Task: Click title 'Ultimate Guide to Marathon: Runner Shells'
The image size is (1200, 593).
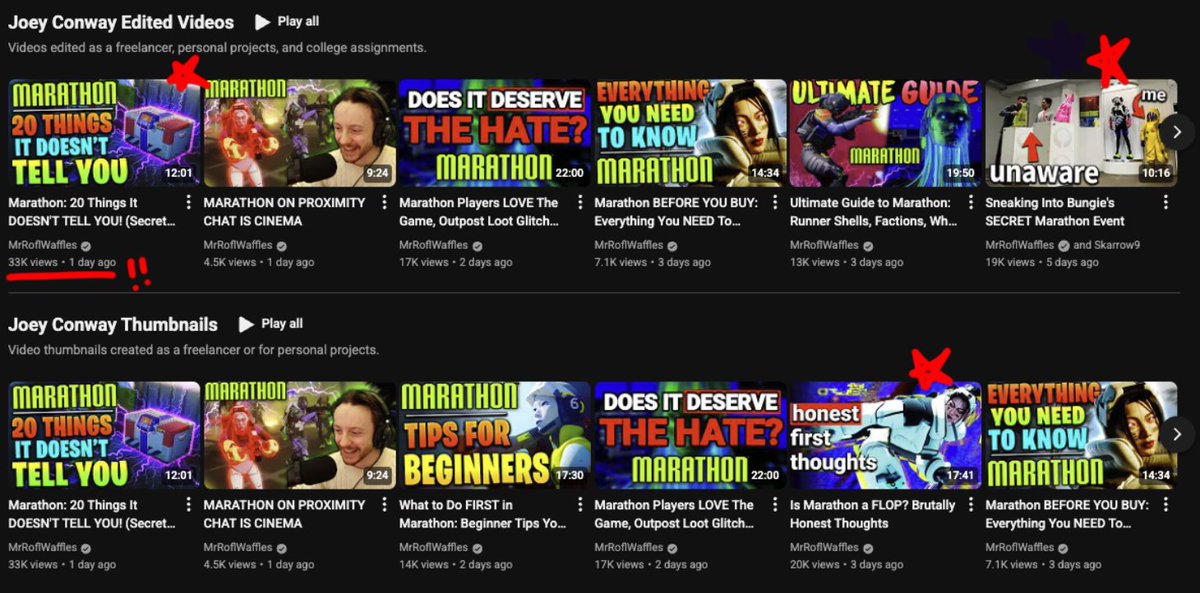Action: coord(874,212)
